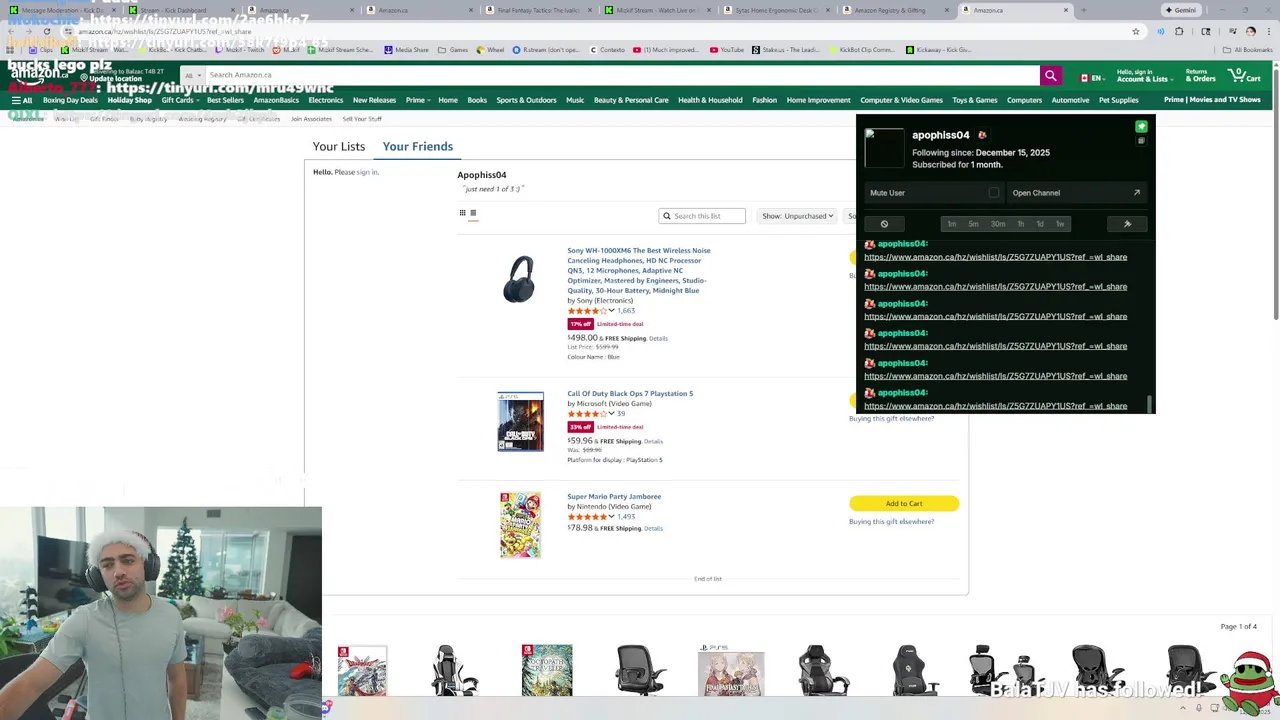Viewport: 1280px width, 720px height.
Task: Open the Gemini button in Chrome
Action: click(1180, 10)
